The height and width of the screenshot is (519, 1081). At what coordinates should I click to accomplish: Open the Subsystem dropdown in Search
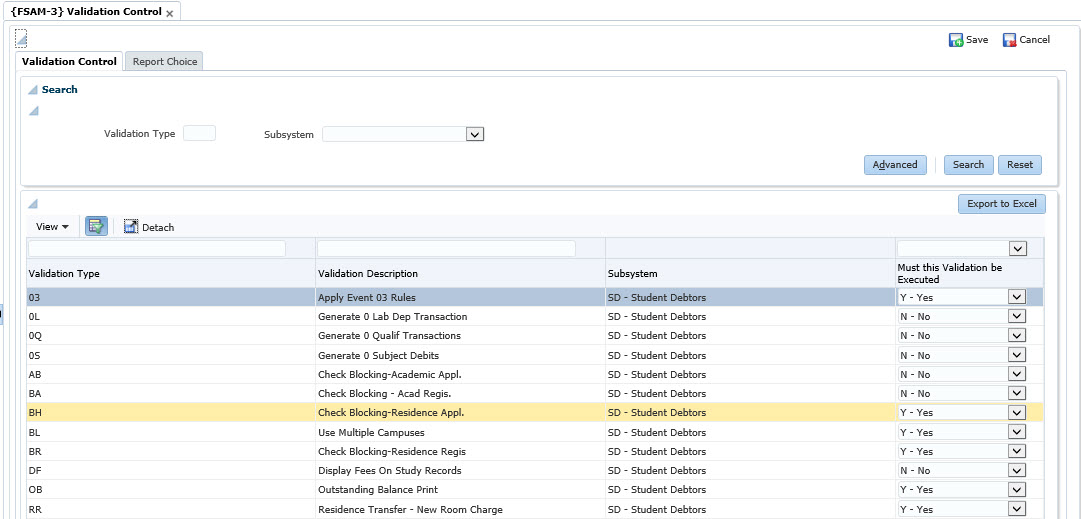click(x=475, y=134)
